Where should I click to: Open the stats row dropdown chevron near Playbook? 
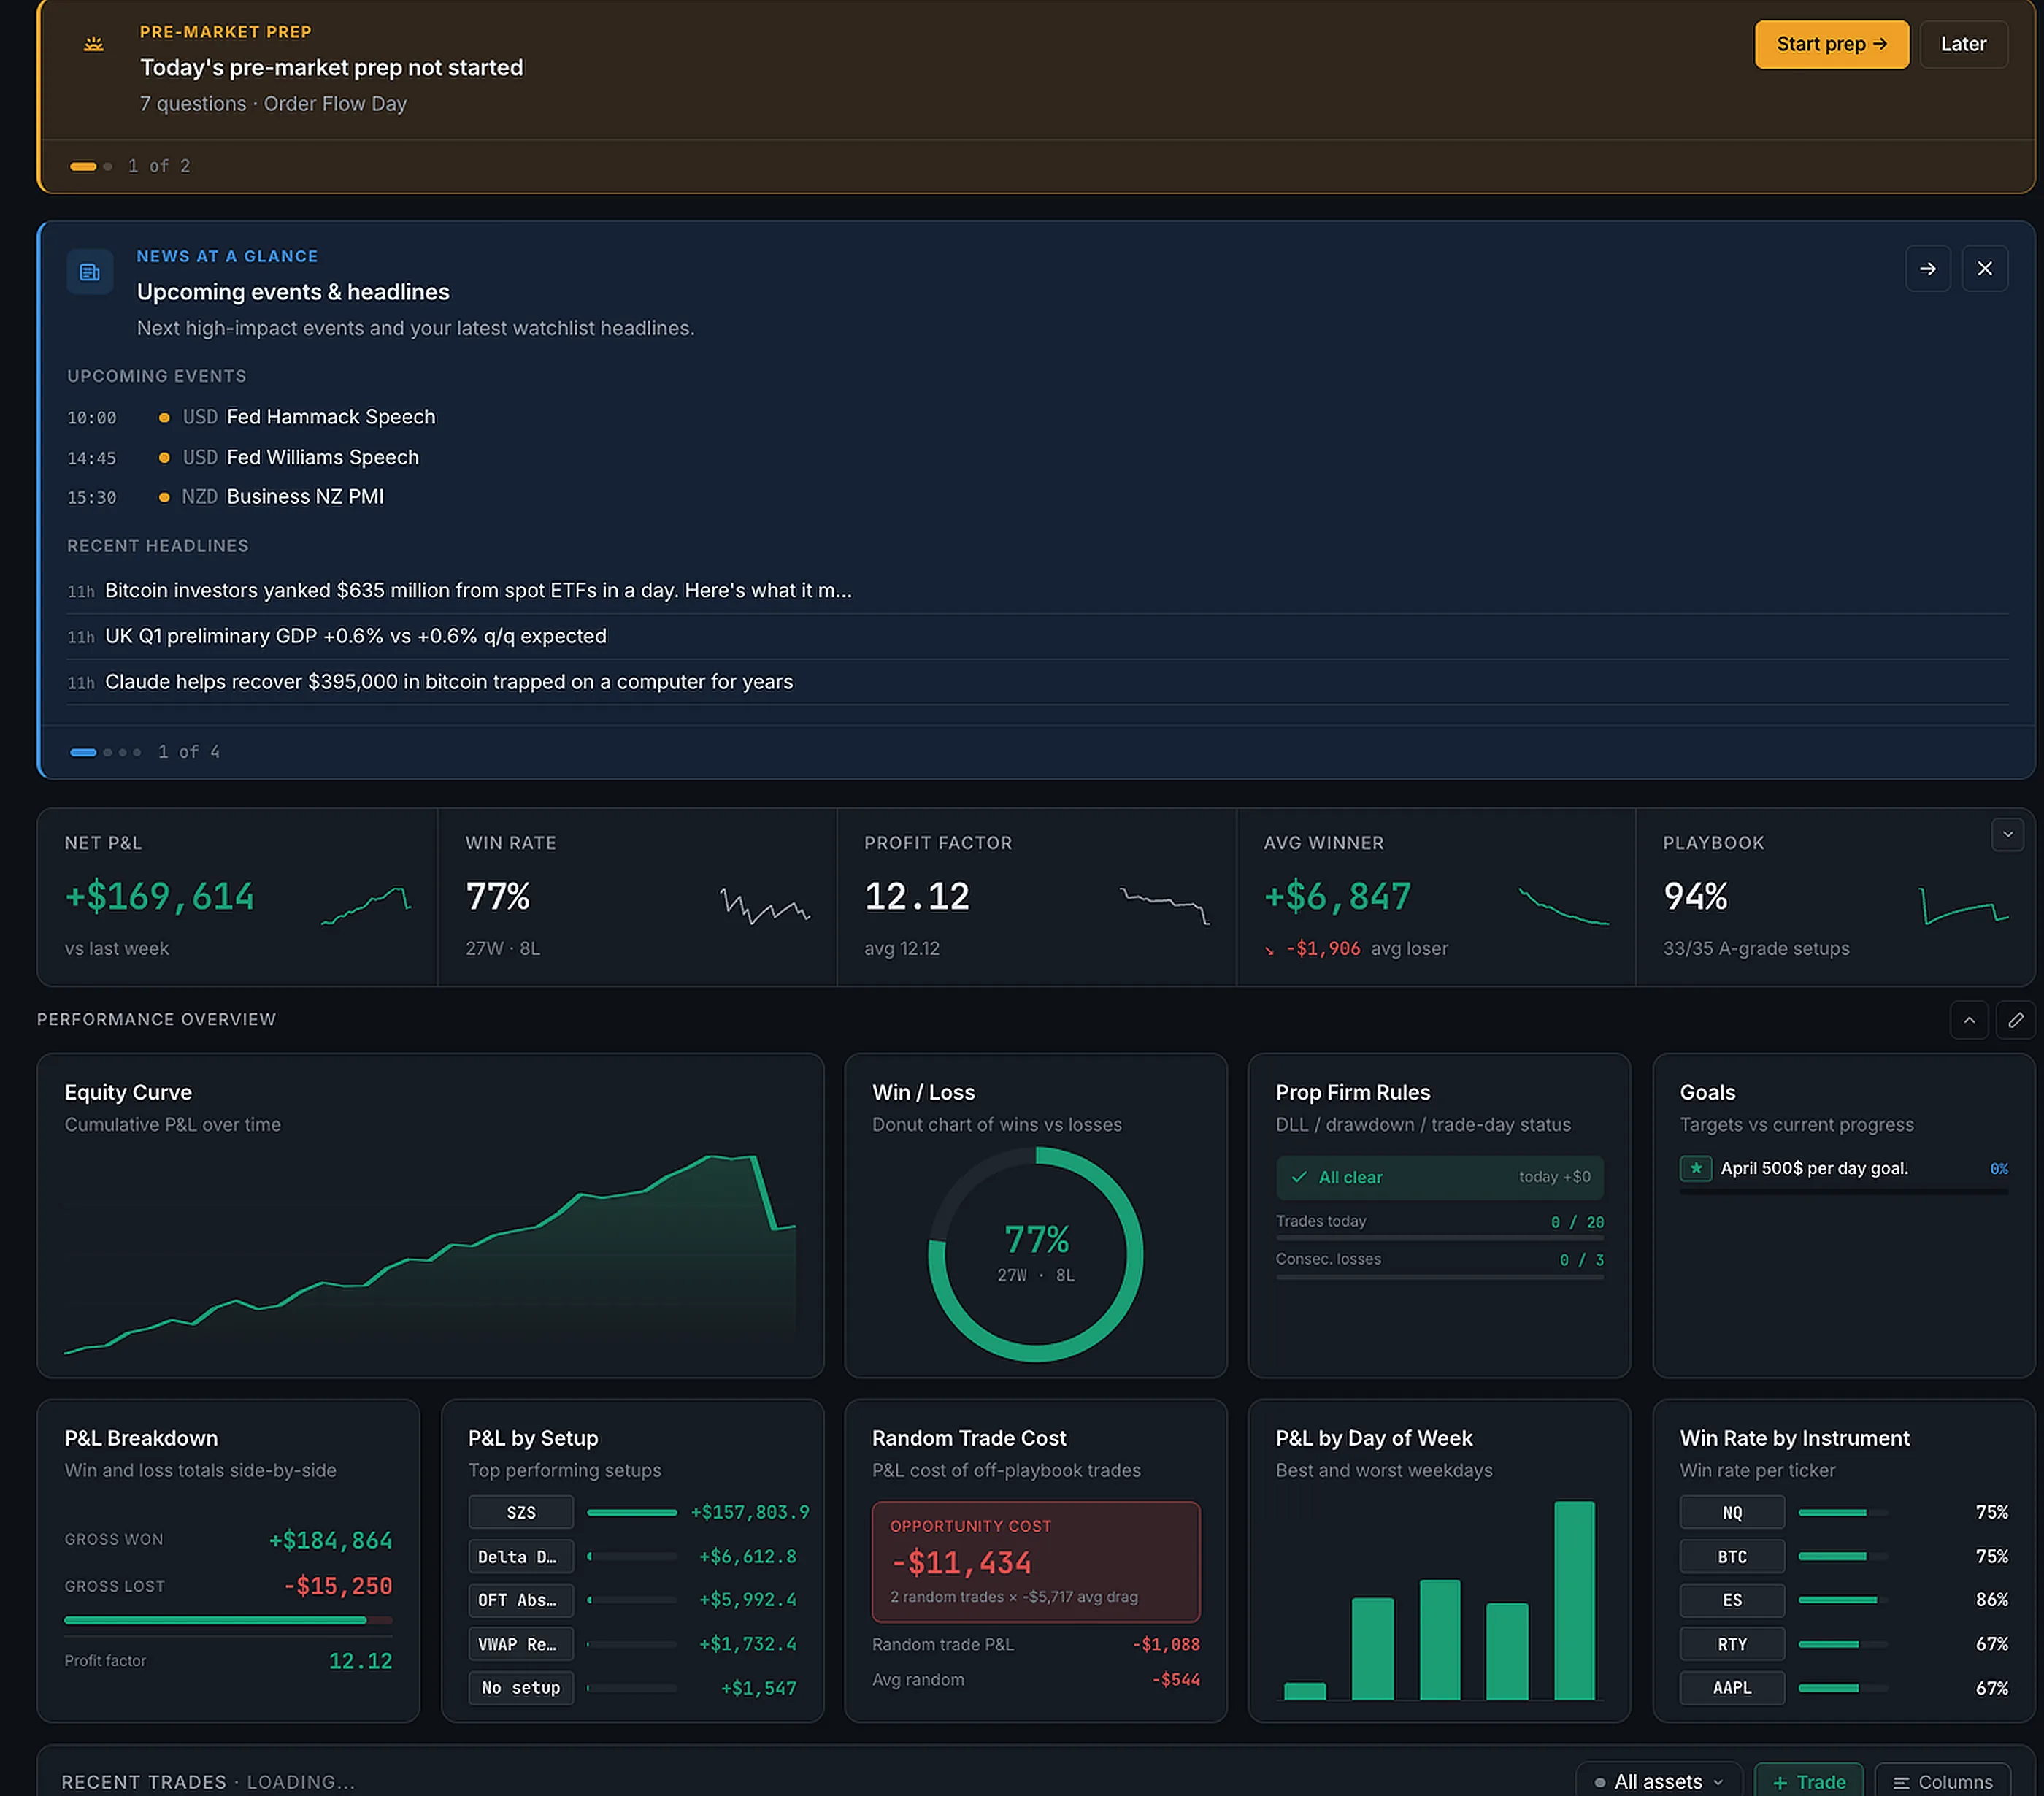[x=2007, y=835]
